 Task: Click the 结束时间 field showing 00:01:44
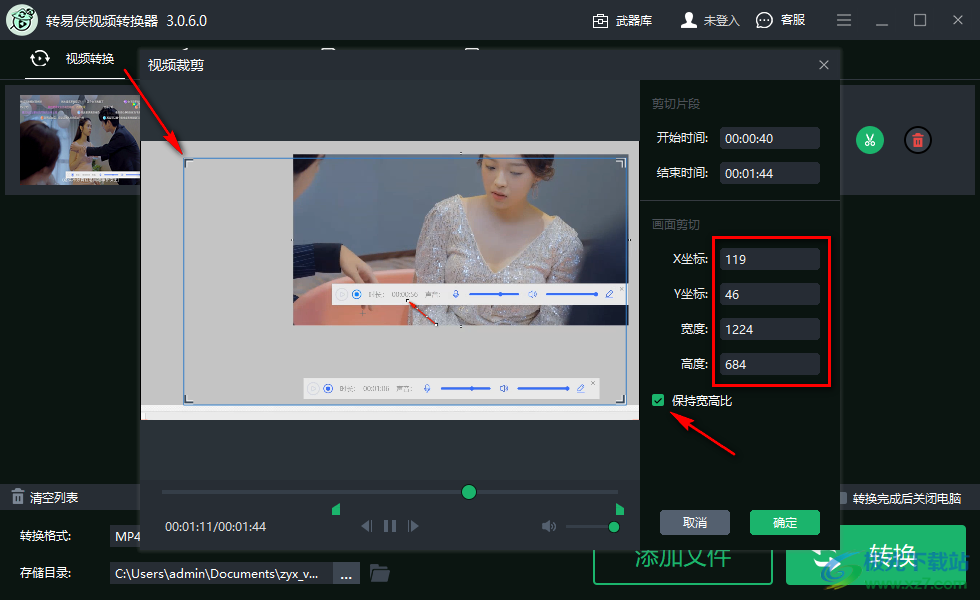(769, 173)
